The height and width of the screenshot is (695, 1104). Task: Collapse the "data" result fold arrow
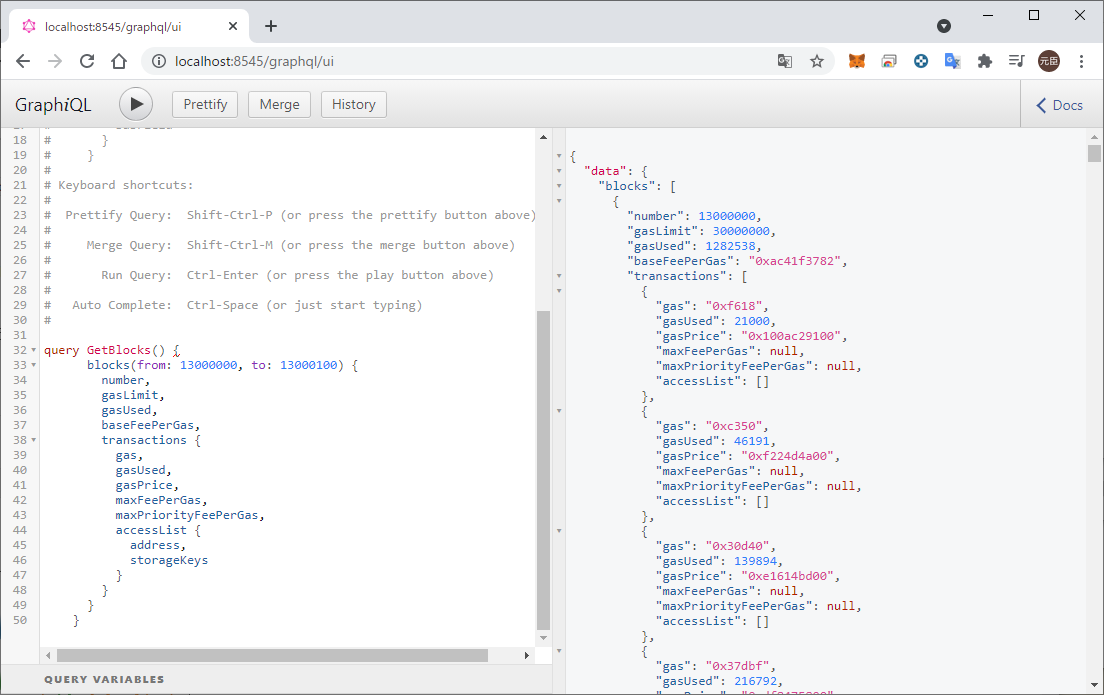559,171
